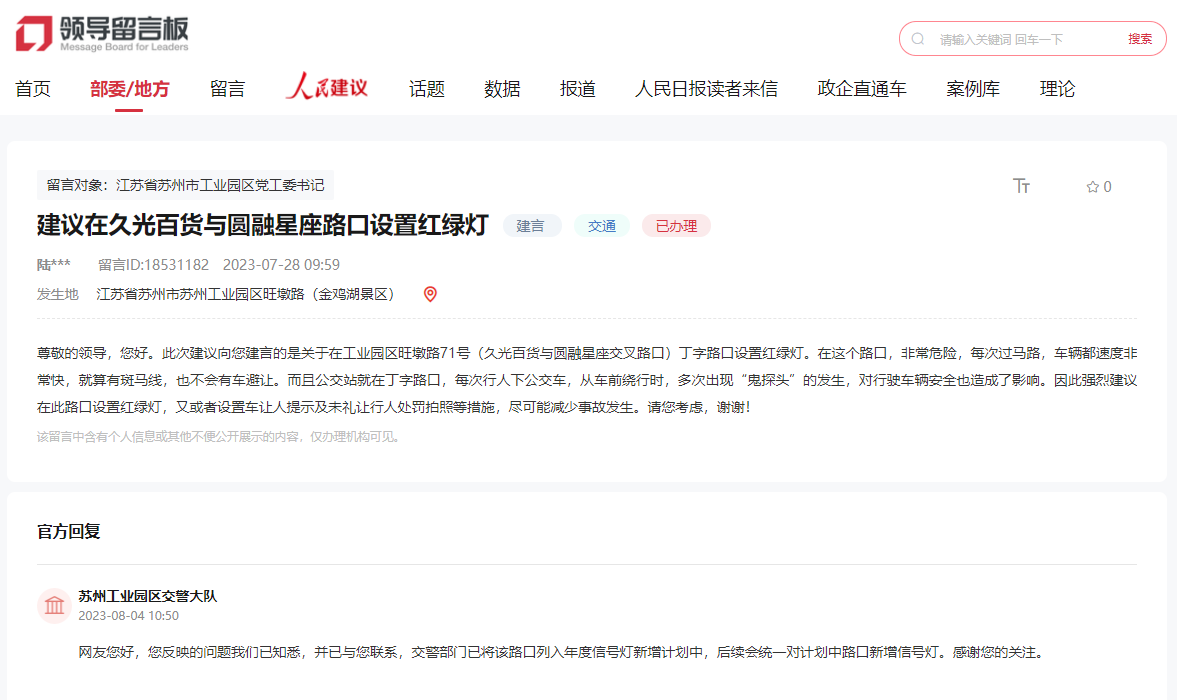Viewport: 1177px width, 700px height.
Task: Click the 已办理 status tag
Action: pos(676,226)
